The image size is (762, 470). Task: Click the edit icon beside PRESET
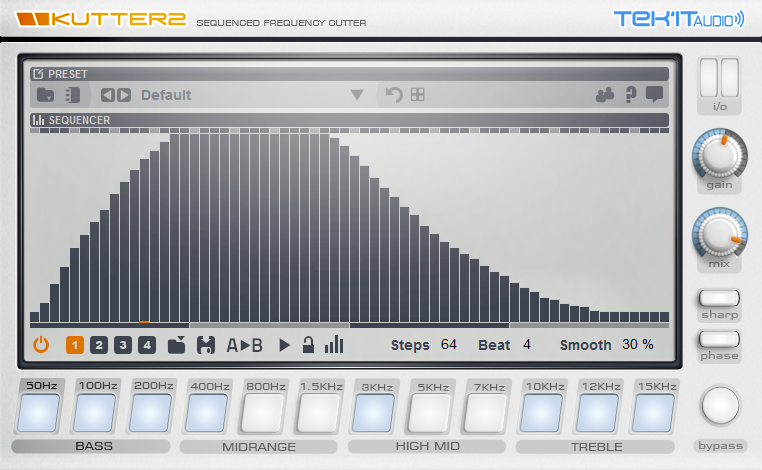pyautogui.click(x=38, y=74)
